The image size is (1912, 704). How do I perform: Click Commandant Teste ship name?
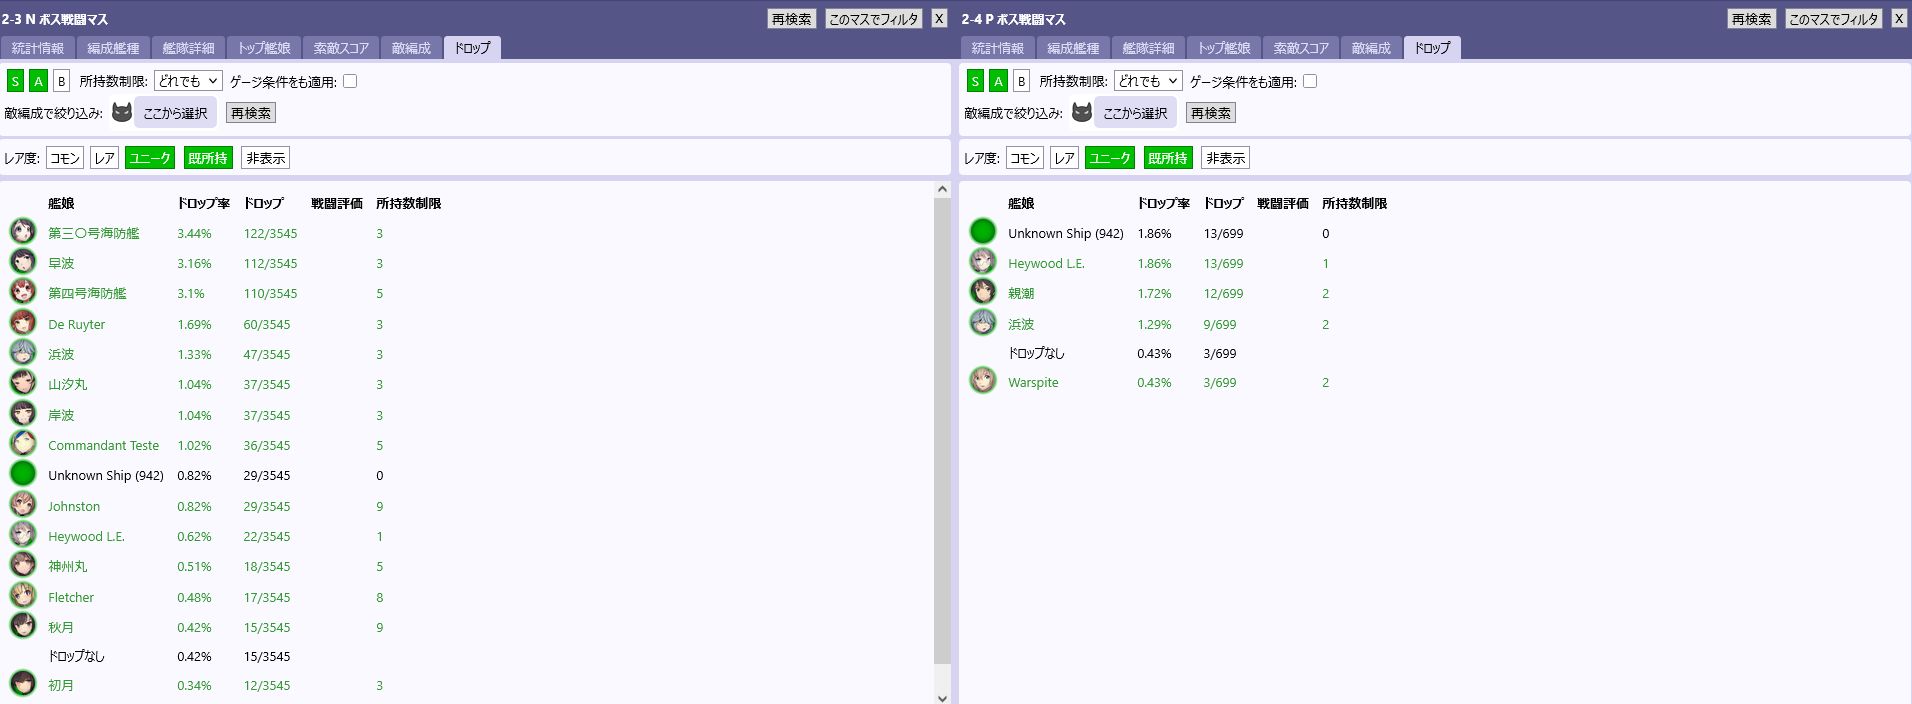click(103, 445)
